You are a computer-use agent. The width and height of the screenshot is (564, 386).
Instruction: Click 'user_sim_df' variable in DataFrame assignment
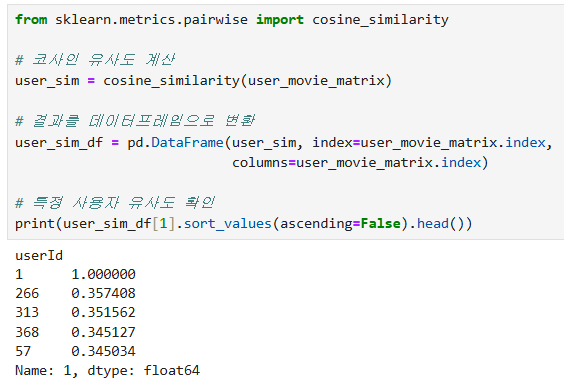tap(59, 143)
